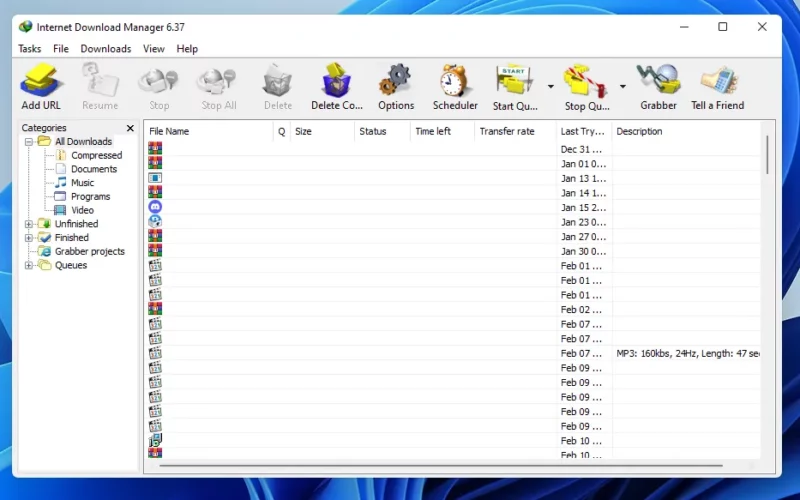This screenshot has width=800, height=500.
Task: Click the Tell a Friend icon
Action: (718, 81)
